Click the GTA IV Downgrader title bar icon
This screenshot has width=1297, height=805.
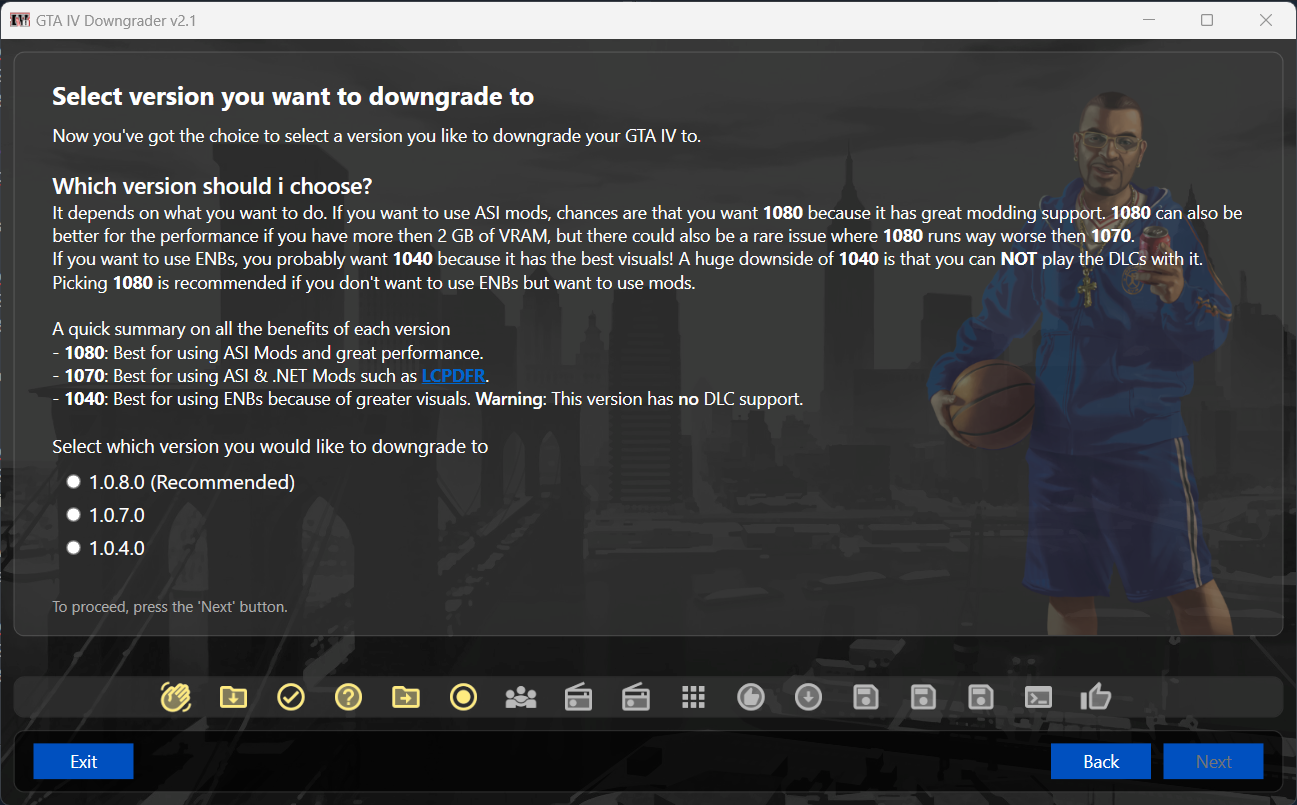click(19, 20)
